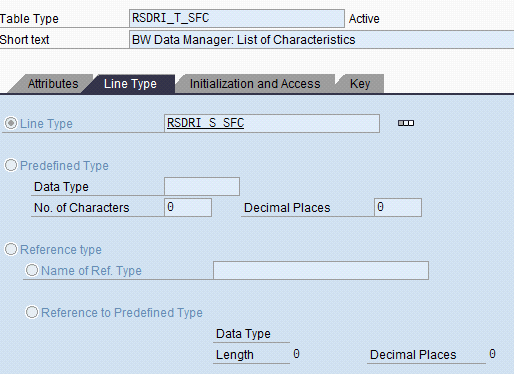Click the Decimal Places value beside Length

pos(492,354)
